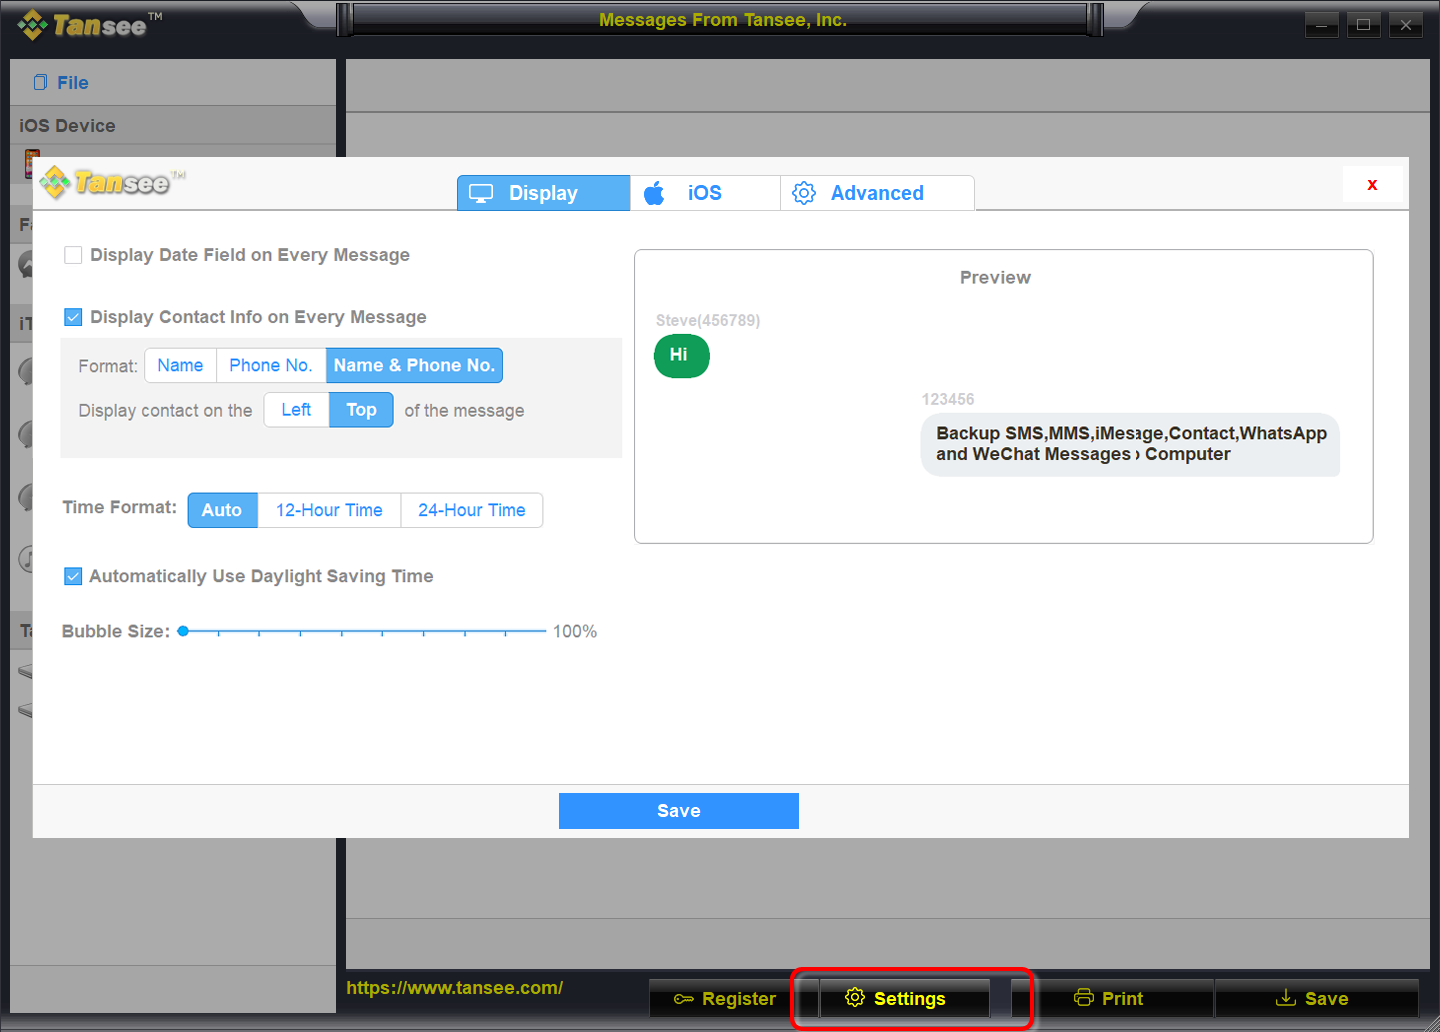Open the iOS settings tab
The height and width of the screenshot is (1032, 1440).
(705, 193)
